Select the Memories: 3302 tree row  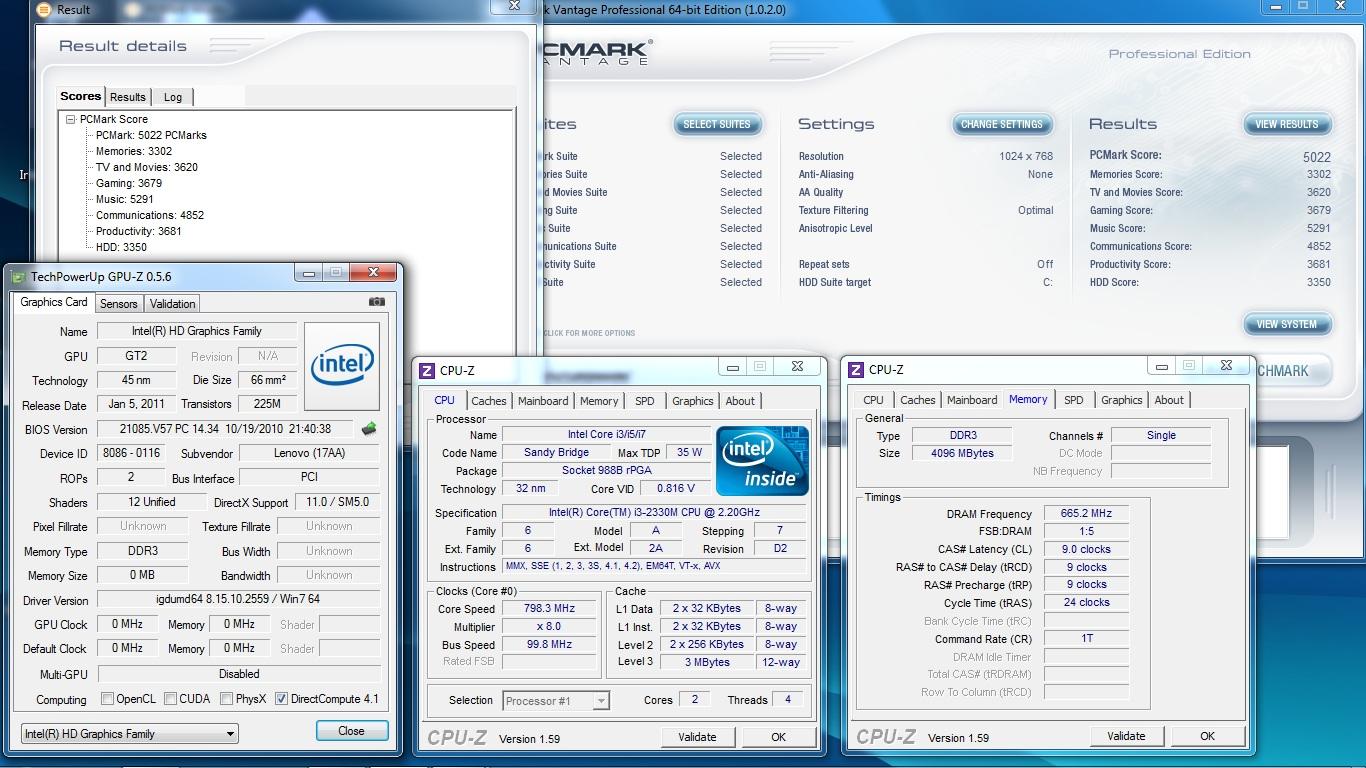134,151
